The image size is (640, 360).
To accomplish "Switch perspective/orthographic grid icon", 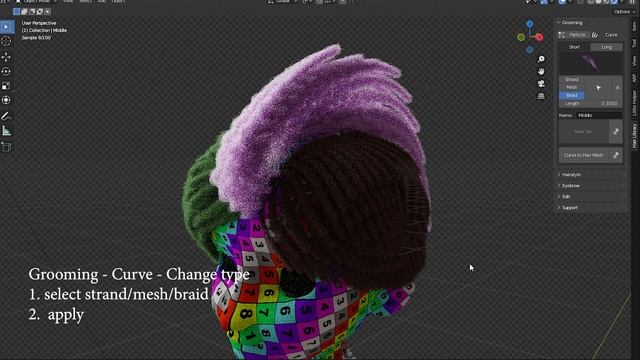I will click(541, 96).
